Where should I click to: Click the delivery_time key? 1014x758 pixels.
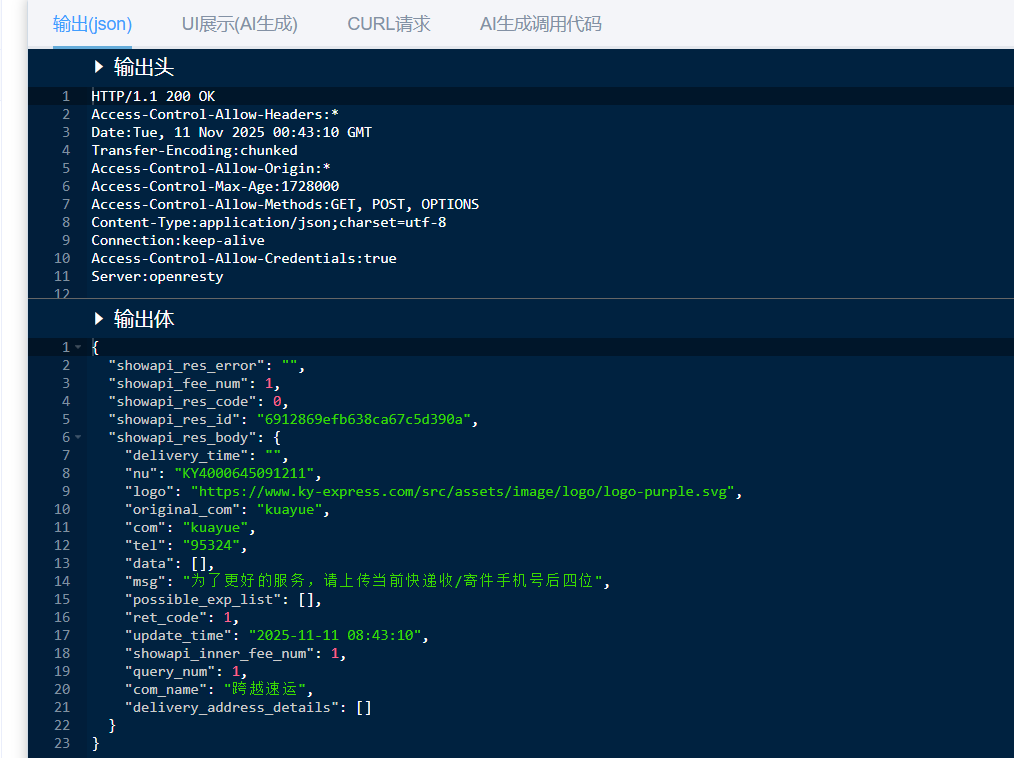(186, 456)
